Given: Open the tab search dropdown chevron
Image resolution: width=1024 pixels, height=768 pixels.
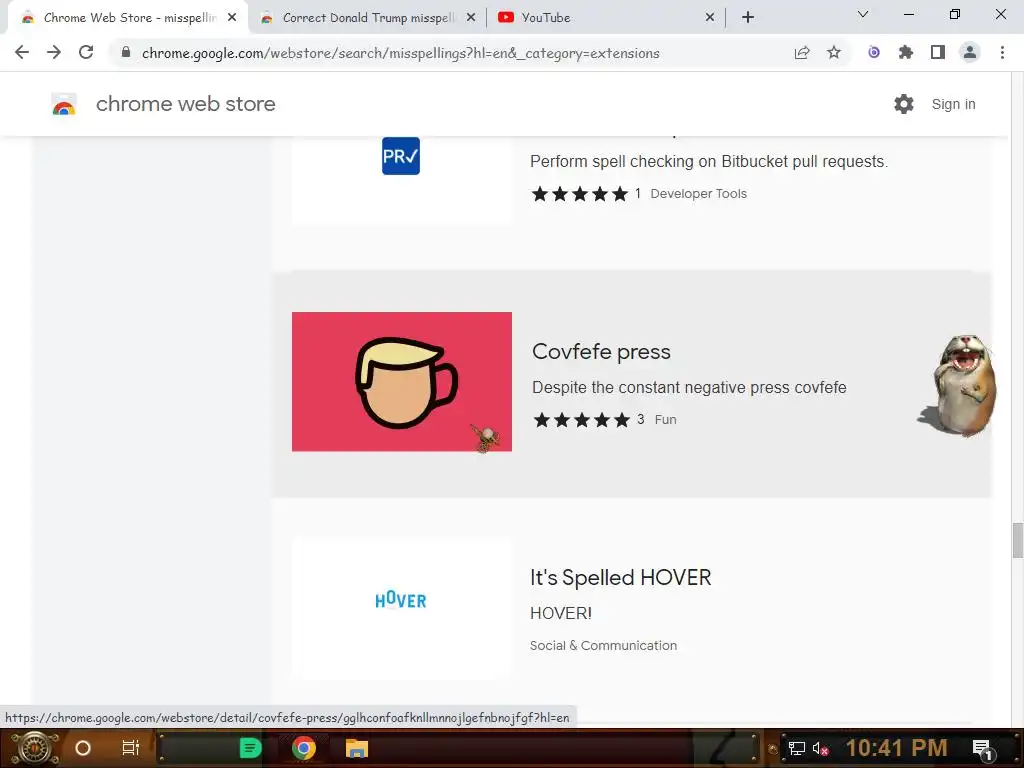Looking at the screenshot, I should pos(863,14).
